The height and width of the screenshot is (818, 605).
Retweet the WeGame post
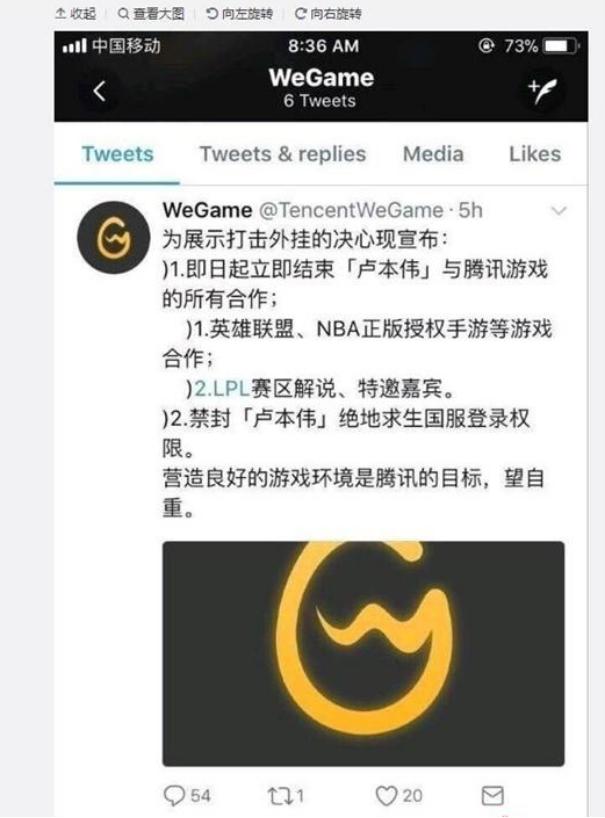pyautogui.click(x=285, y=796)
